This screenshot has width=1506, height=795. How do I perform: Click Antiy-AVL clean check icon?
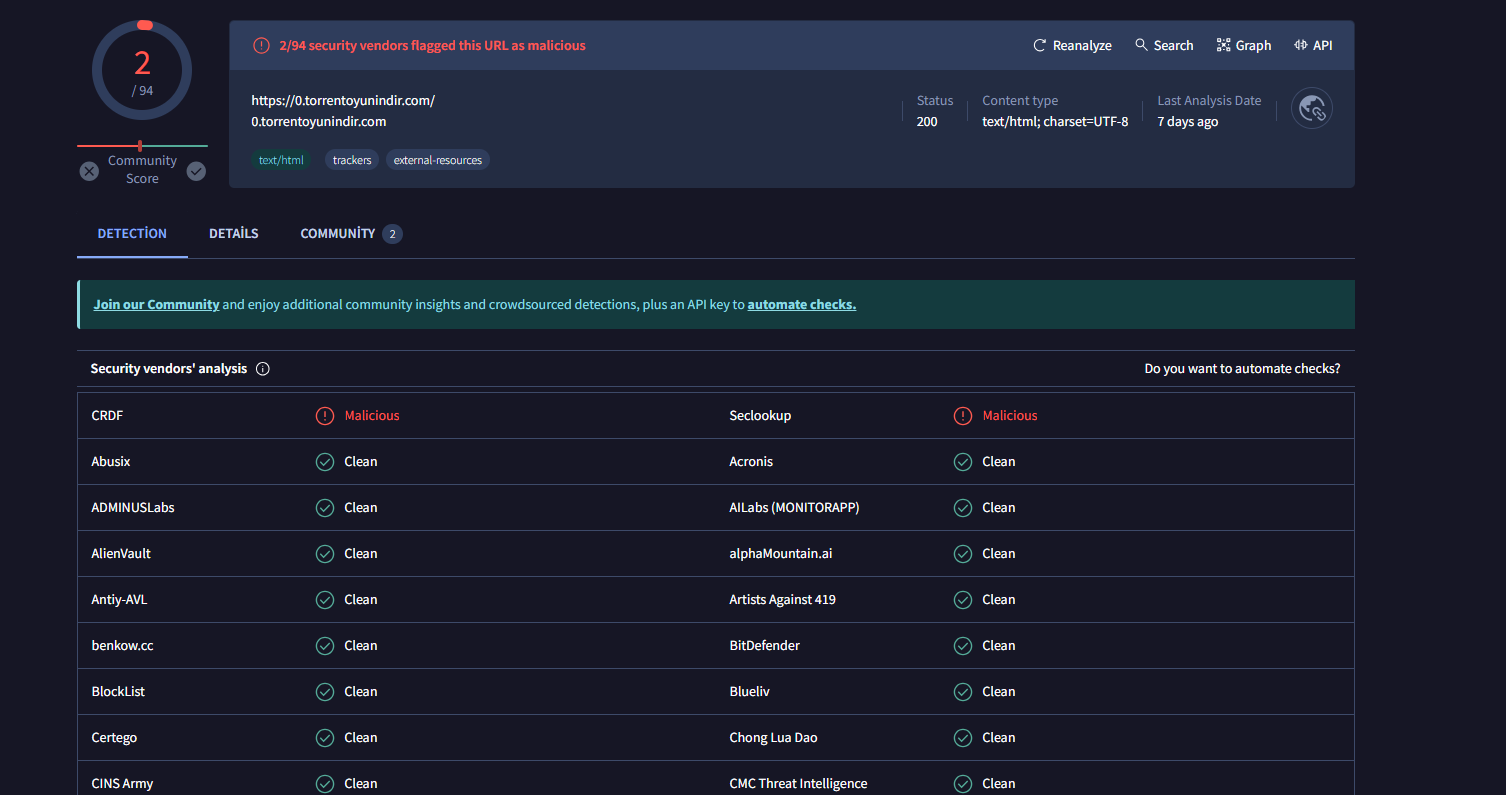pyautogui.click(x=325, y=600)
